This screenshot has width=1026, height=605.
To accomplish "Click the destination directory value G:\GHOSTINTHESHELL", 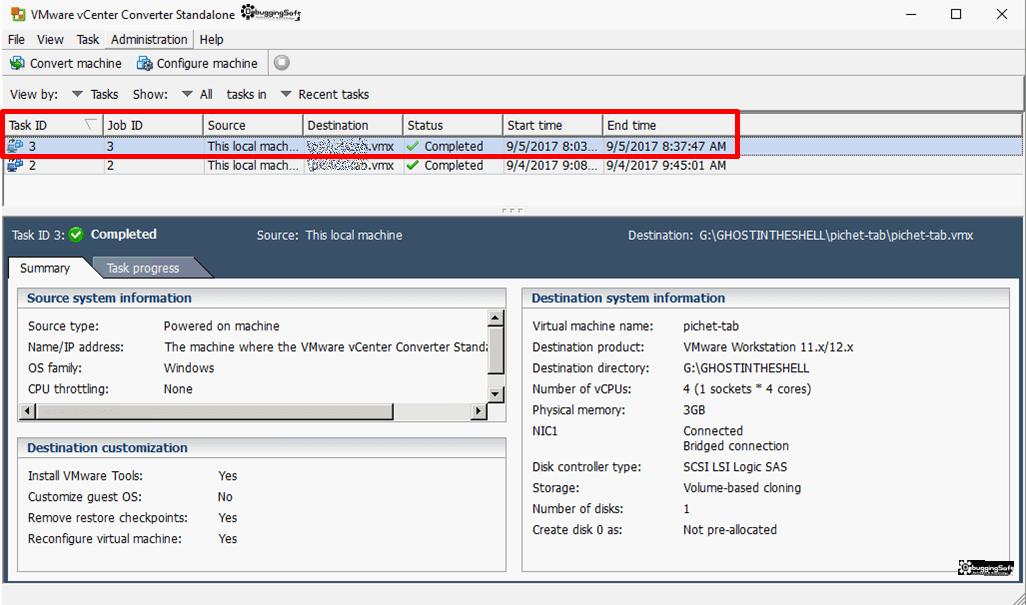I will click(x=746, y=368).
